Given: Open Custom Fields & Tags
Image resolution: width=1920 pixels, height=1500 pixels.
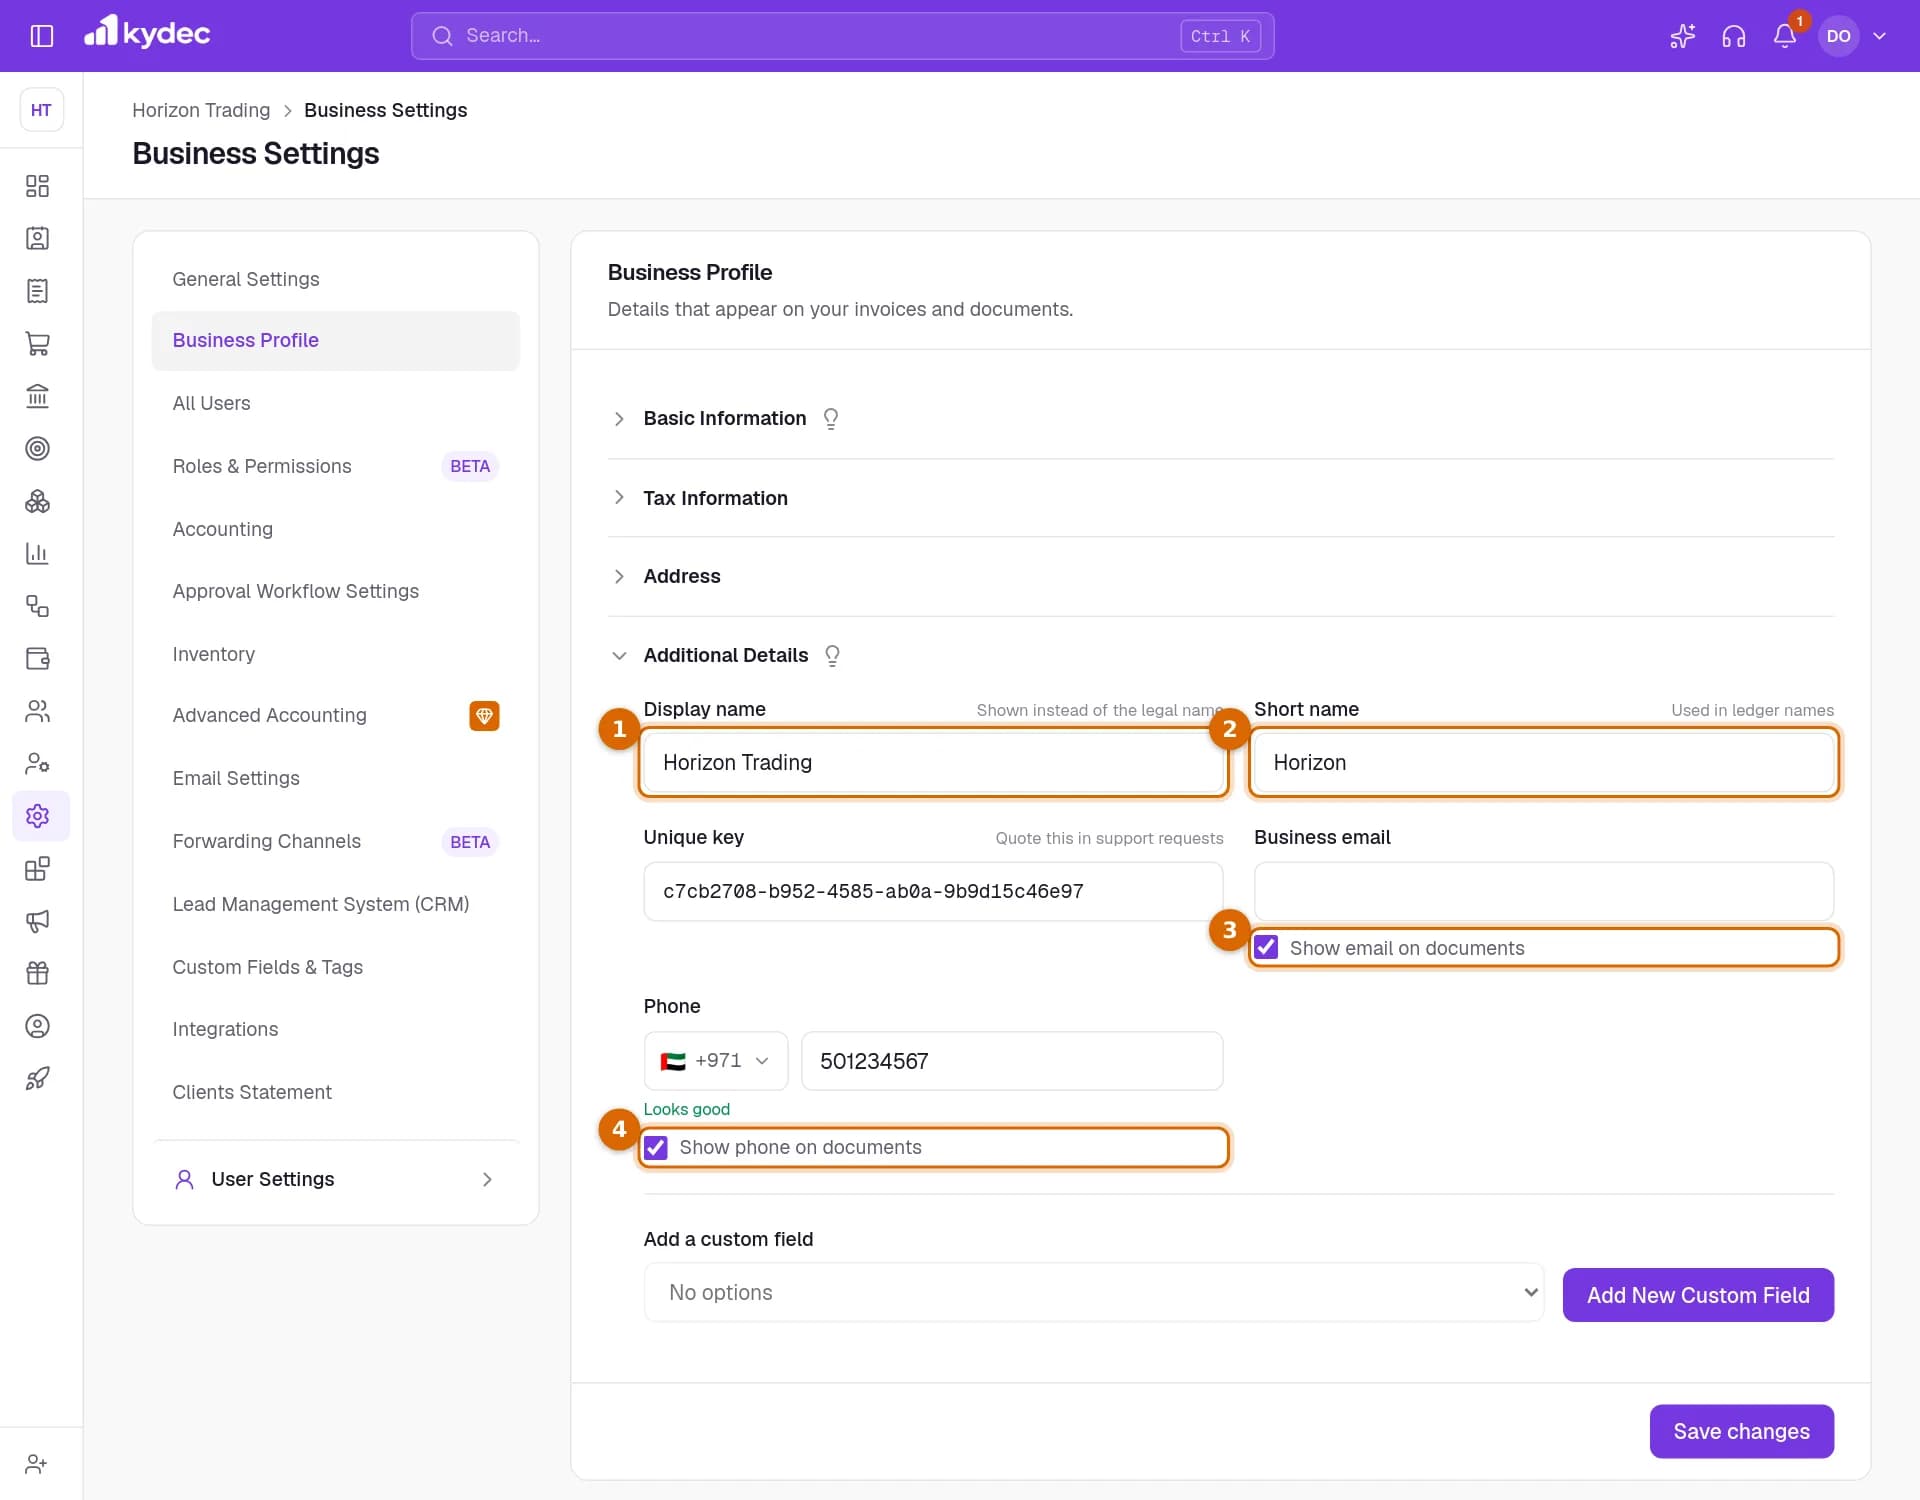Looking at the screenshot, I should (335, 967).
